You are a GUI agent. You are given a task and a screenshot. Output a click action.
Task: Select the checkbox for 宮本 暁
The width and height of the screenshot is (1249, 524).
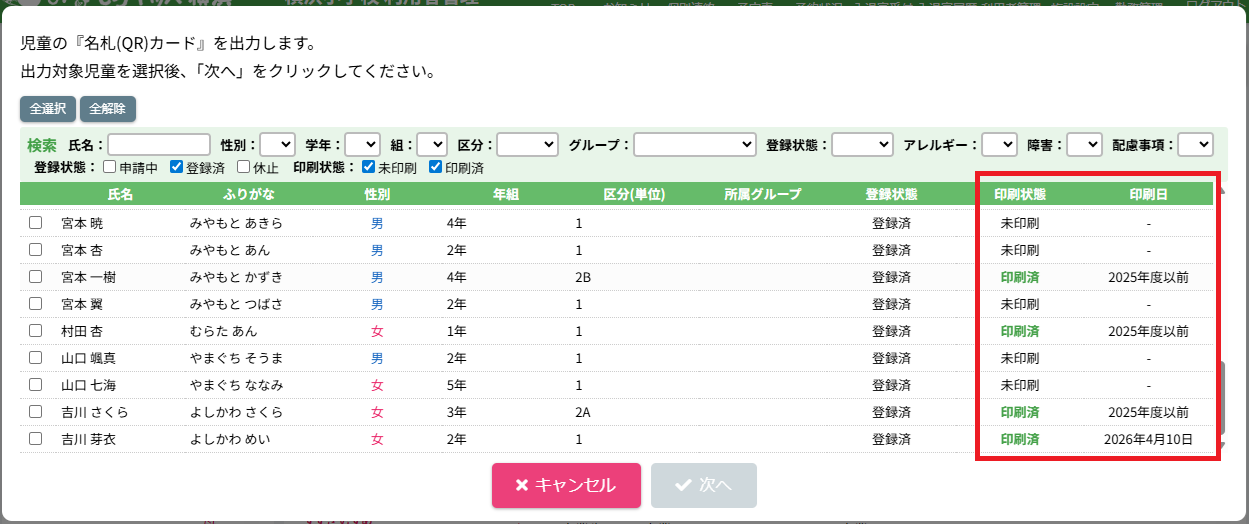pyautogui.click(x=35, y=223)
